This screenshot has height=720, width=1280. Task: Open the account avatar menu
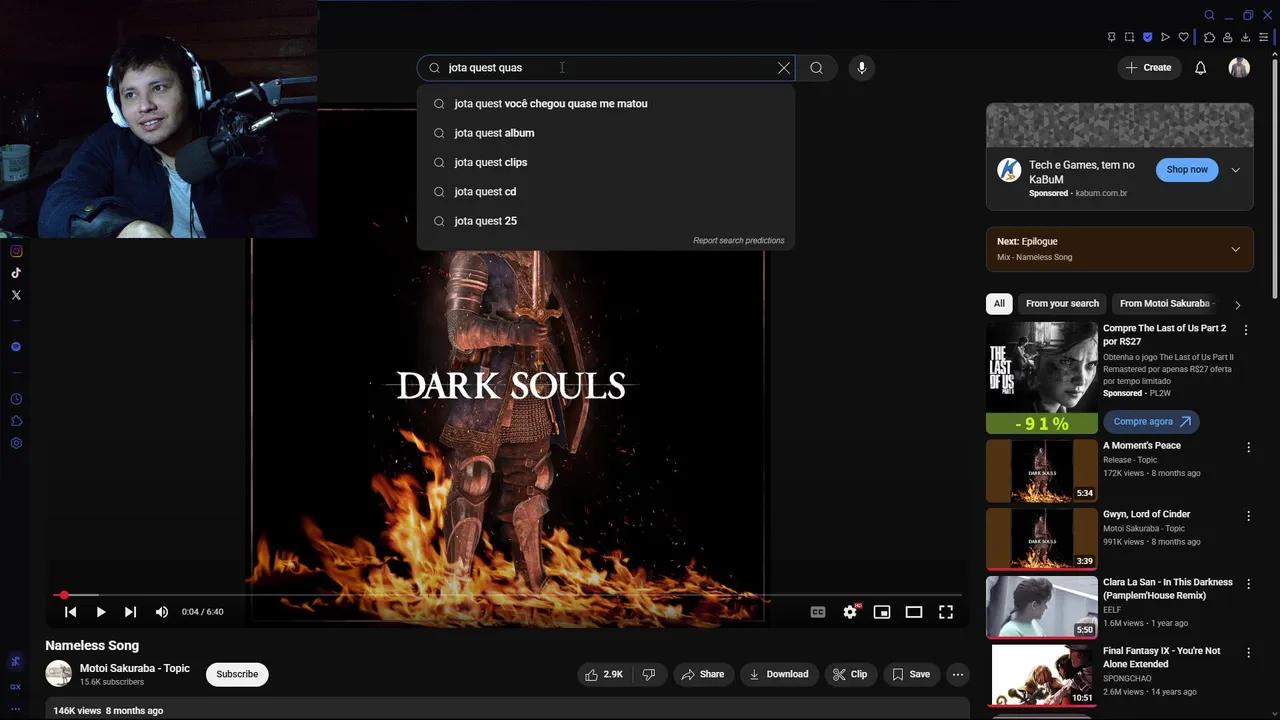pyautogui.click(x=1239, y=68)
